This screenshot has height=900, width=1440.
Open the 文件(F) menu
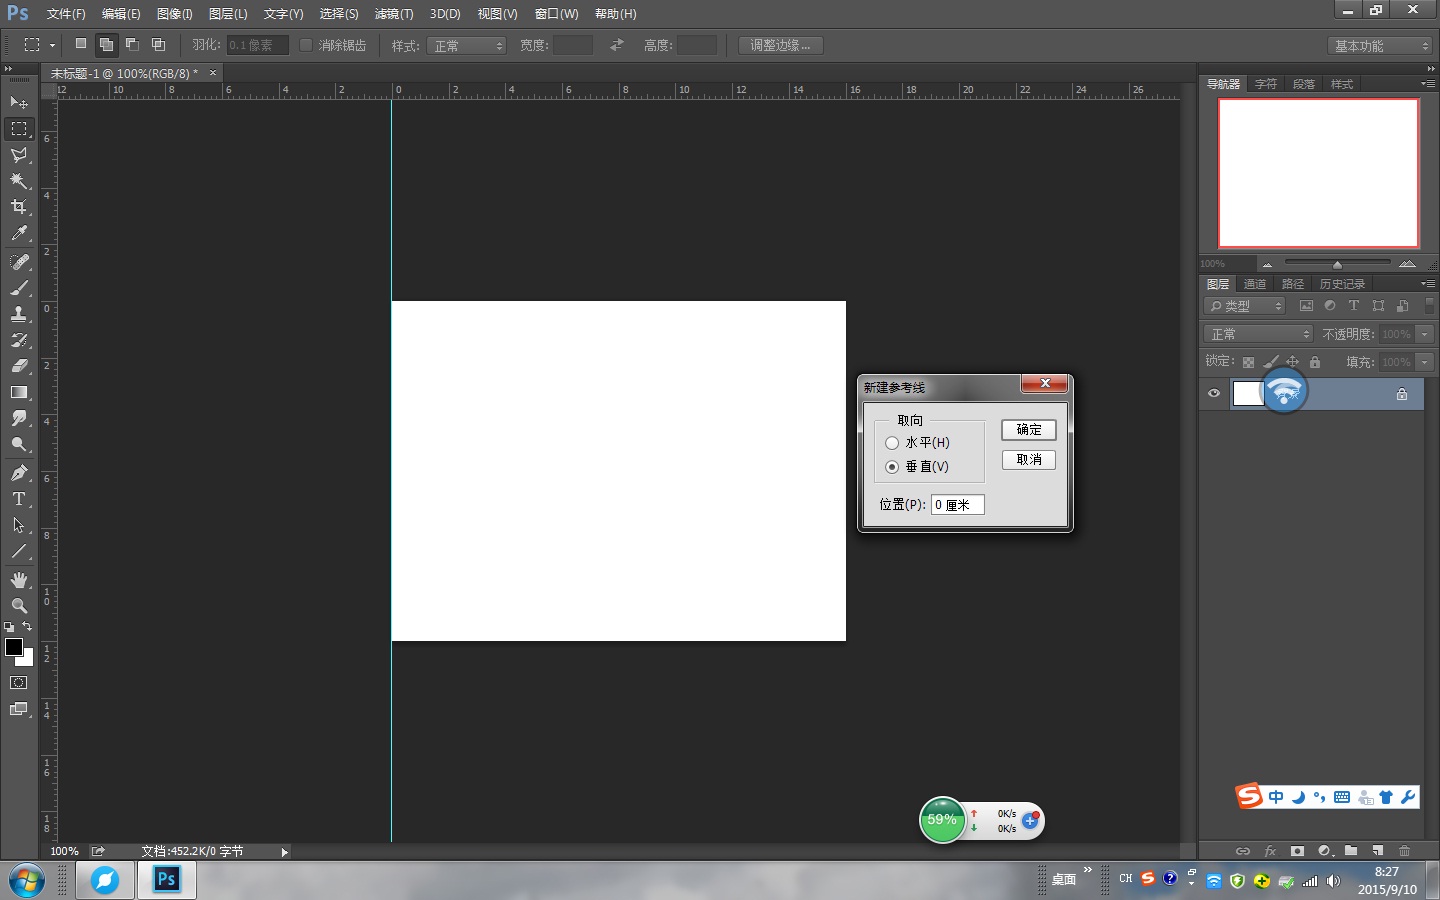click(x=66, y=14)
